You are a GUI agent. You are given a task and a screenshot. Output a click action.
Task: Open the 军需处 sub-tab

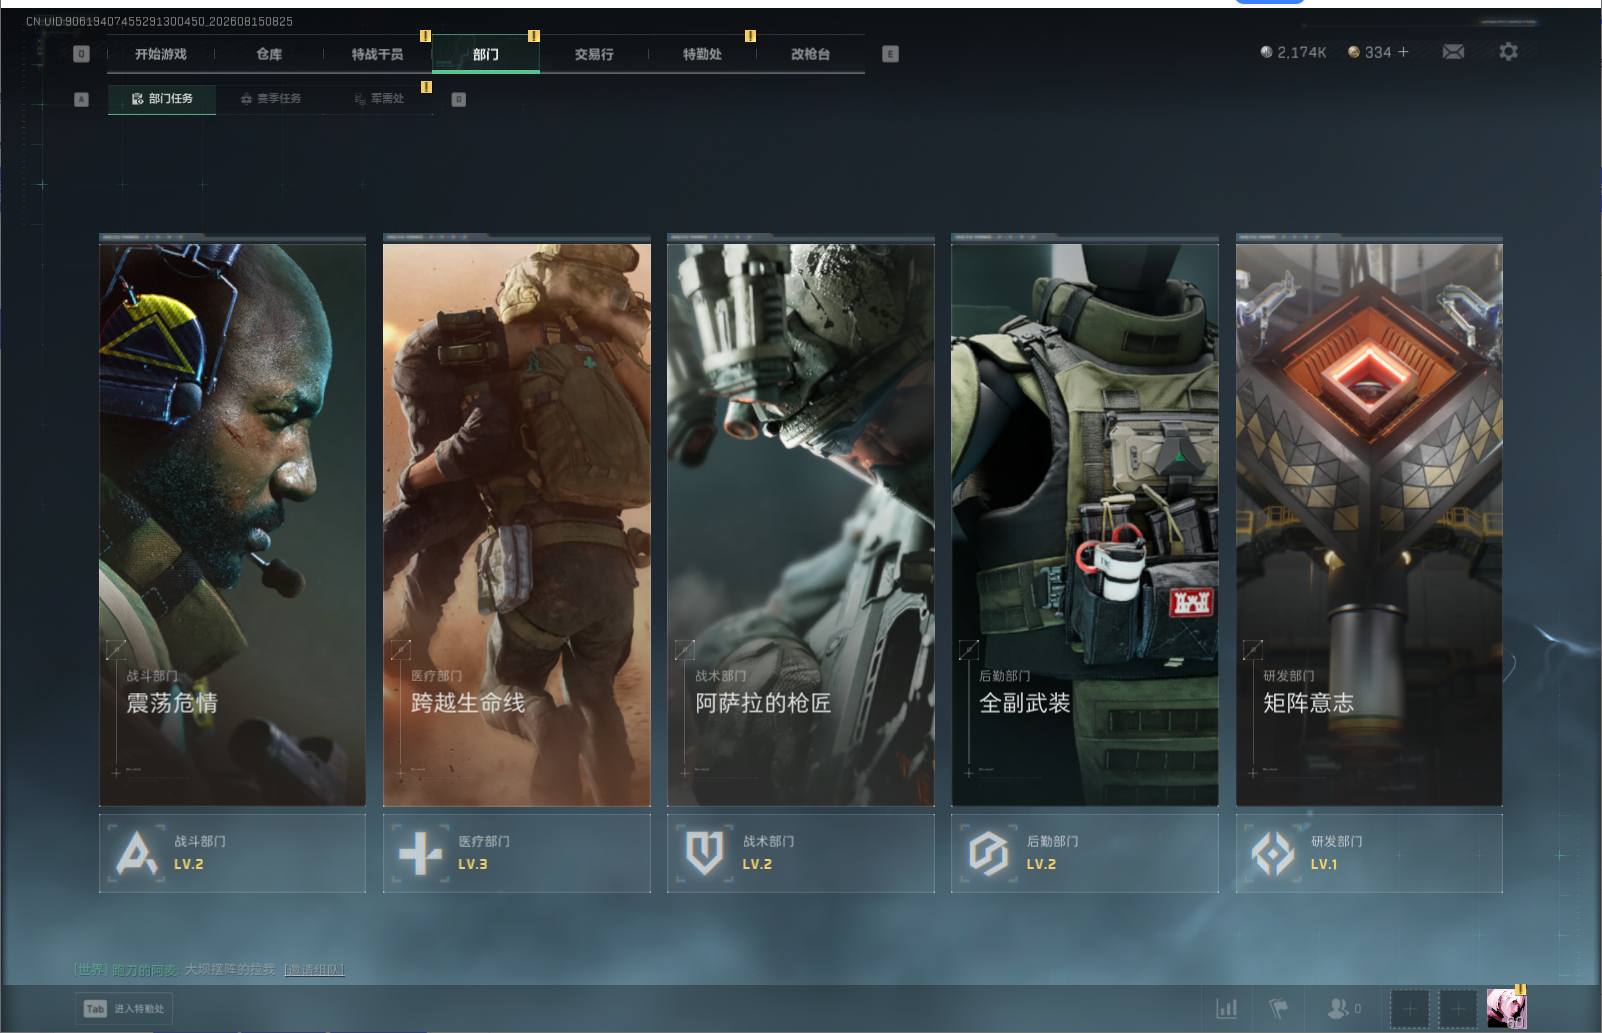(x=379, y=98)
